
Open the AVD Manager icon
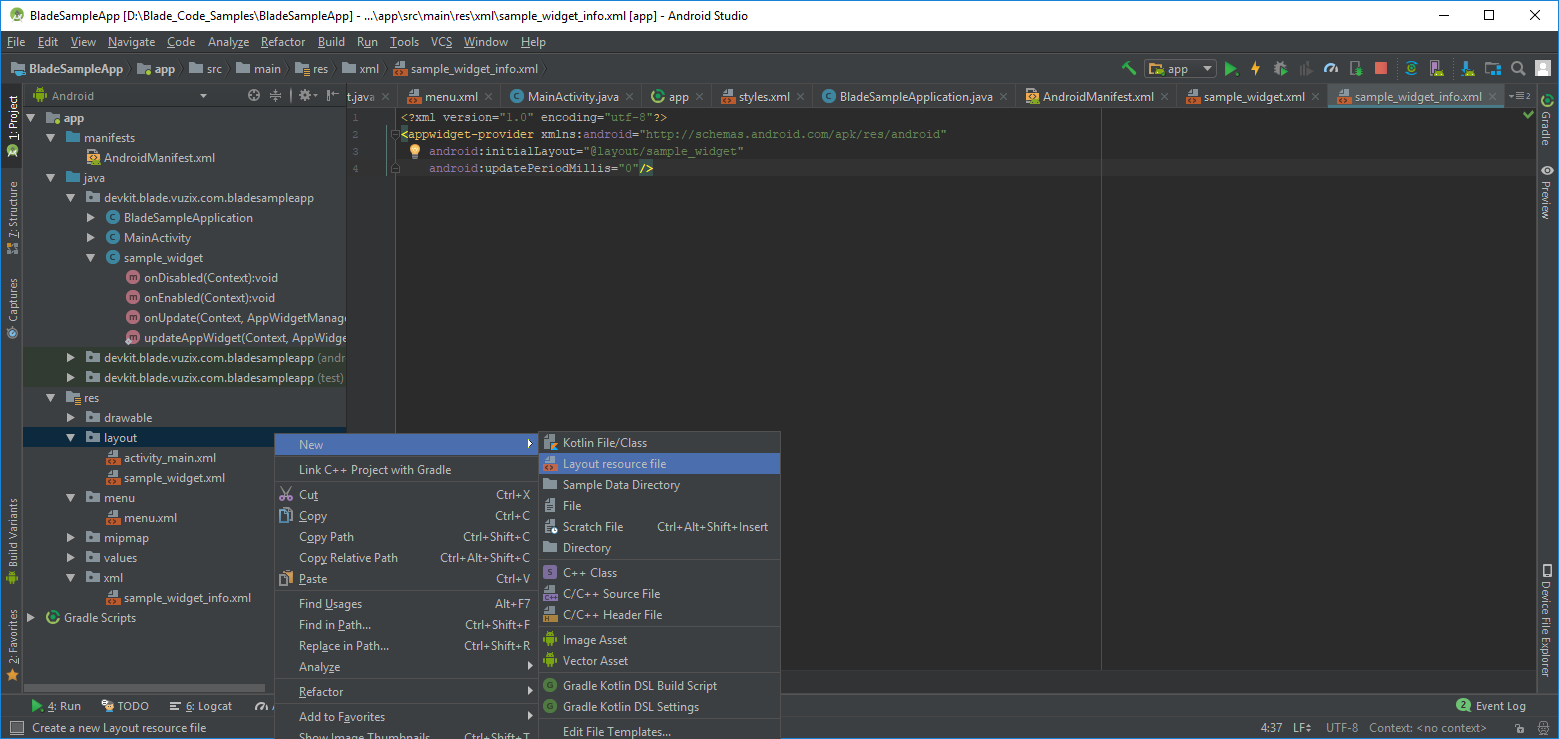[1436, 68]
